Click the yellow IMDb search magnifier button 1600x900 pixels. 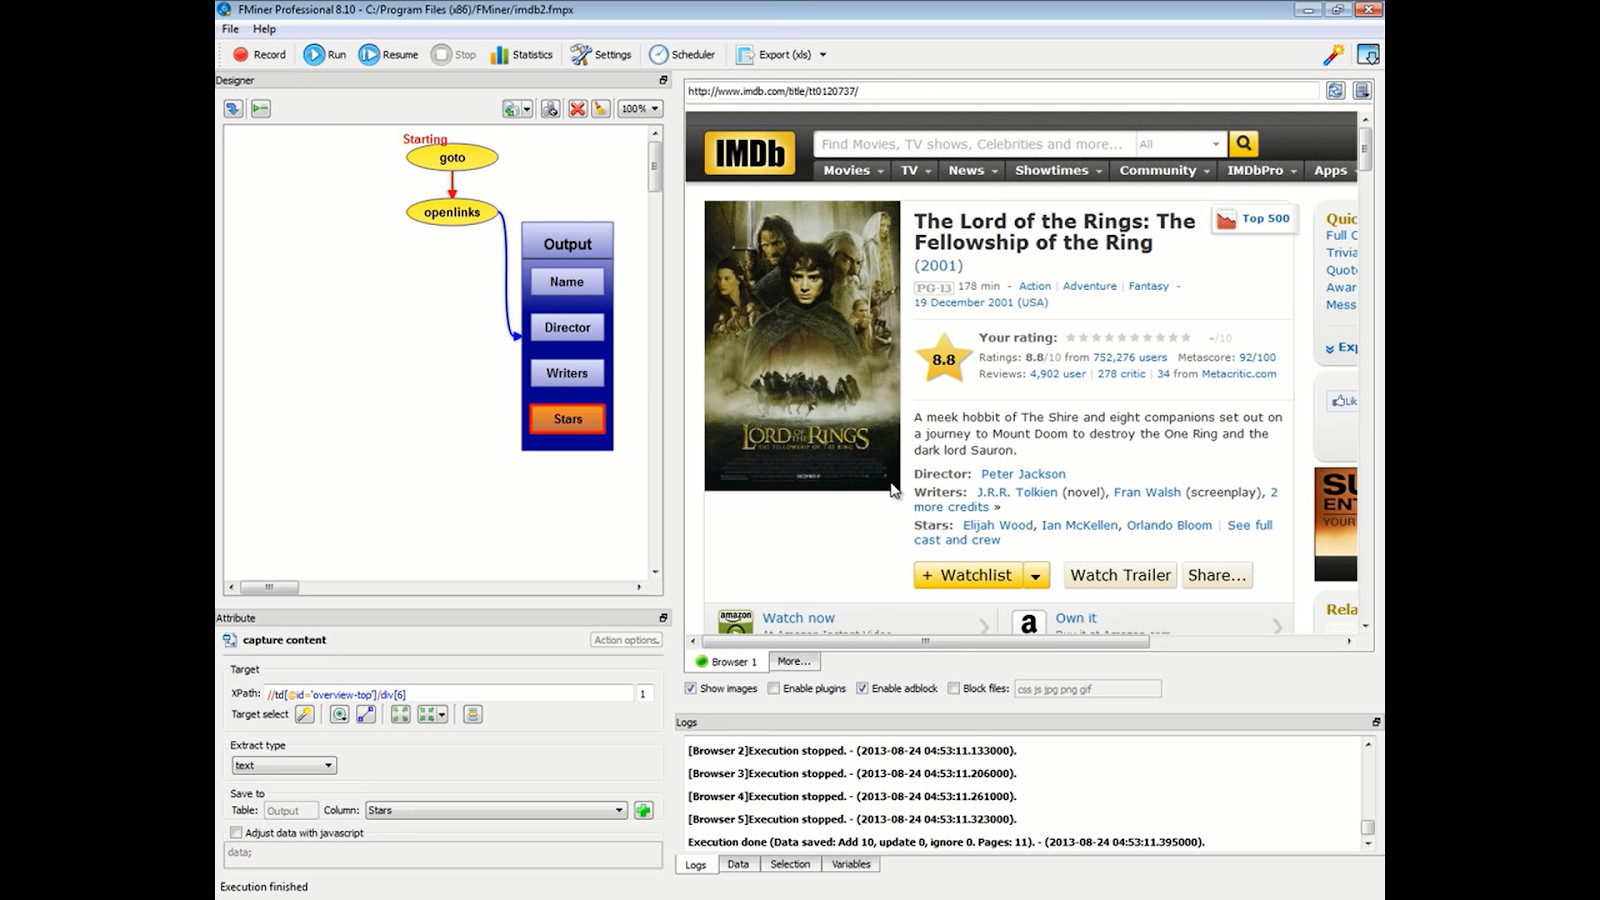(1243, 144)
